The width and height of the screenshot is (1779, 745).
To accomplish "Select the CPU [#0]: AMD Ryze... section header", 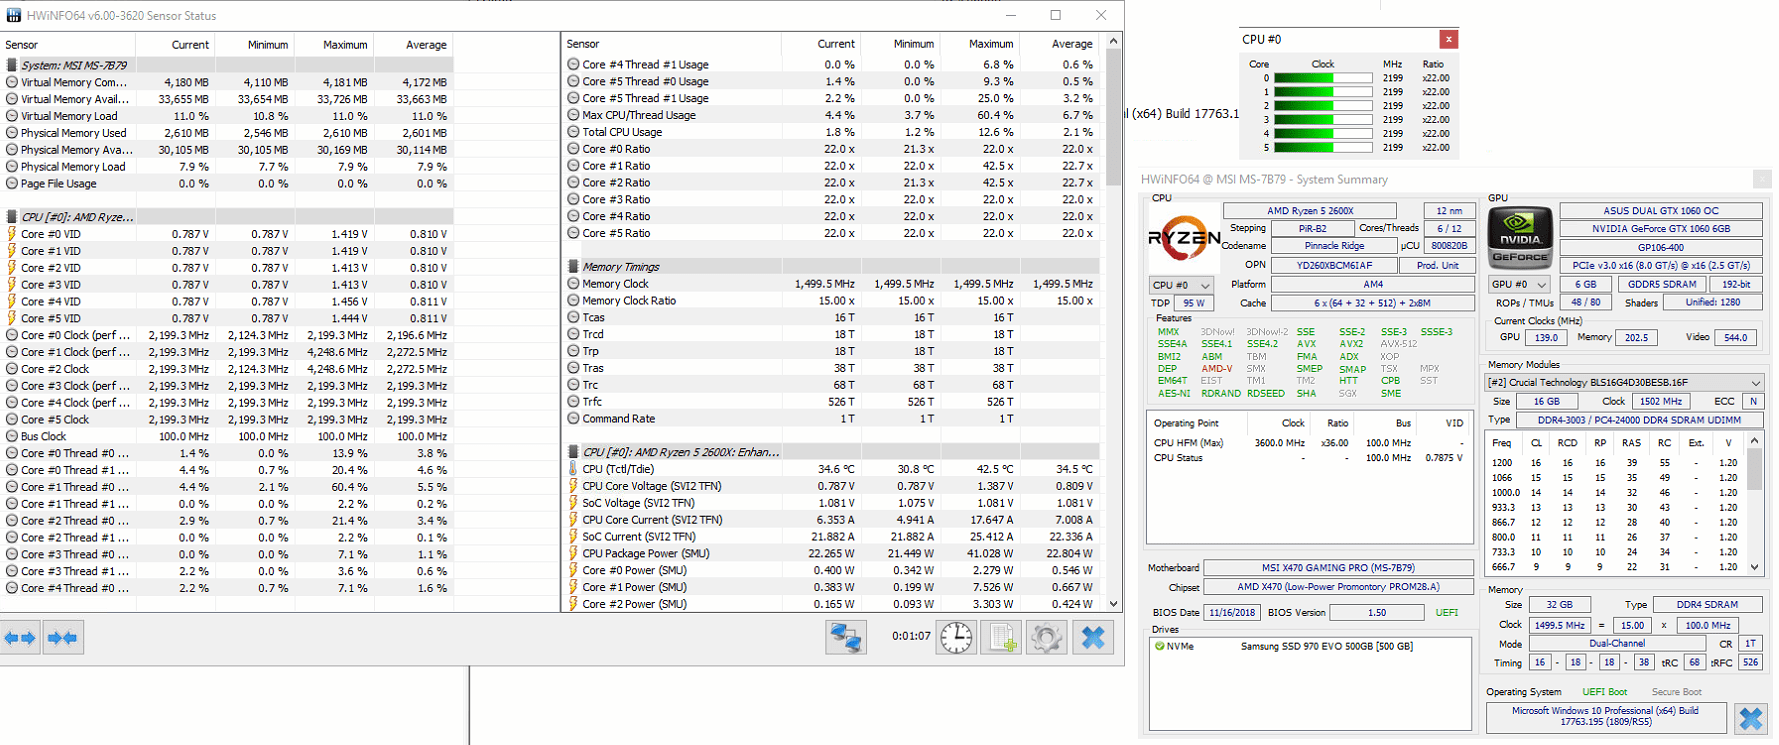I will [x=227, y=217].
